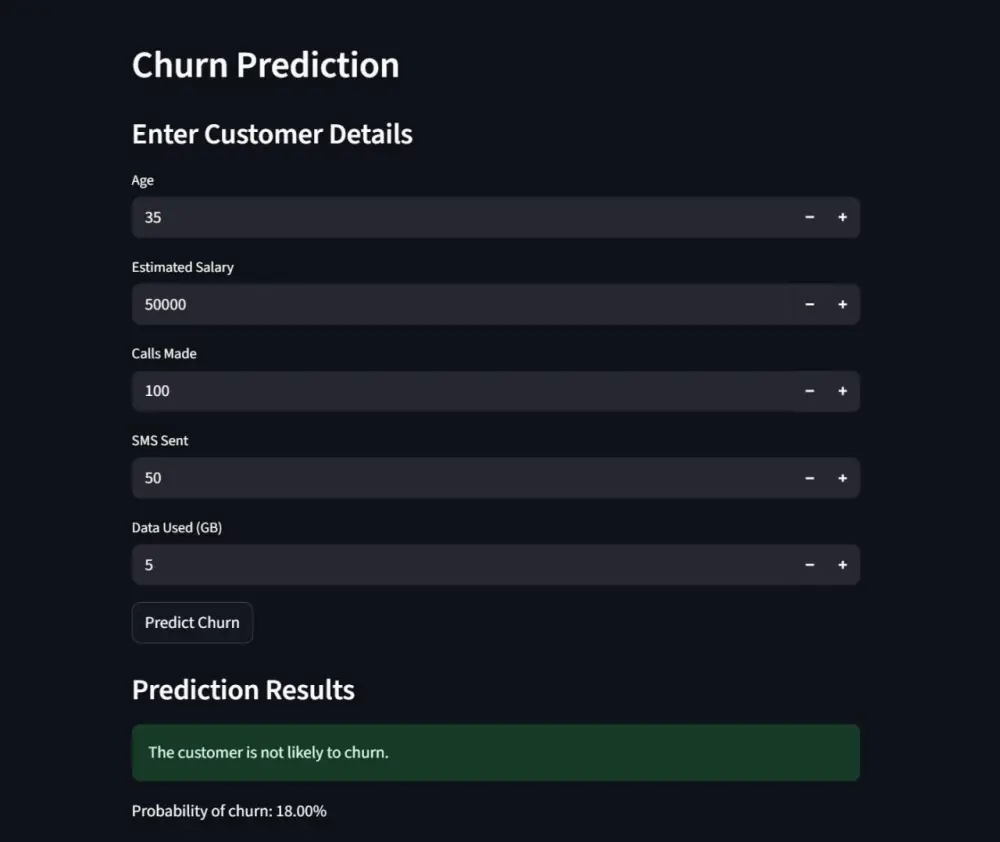The image size is (1000, 842).
Task: Select the Data Used (GB) input field
Action: [400, 564]
